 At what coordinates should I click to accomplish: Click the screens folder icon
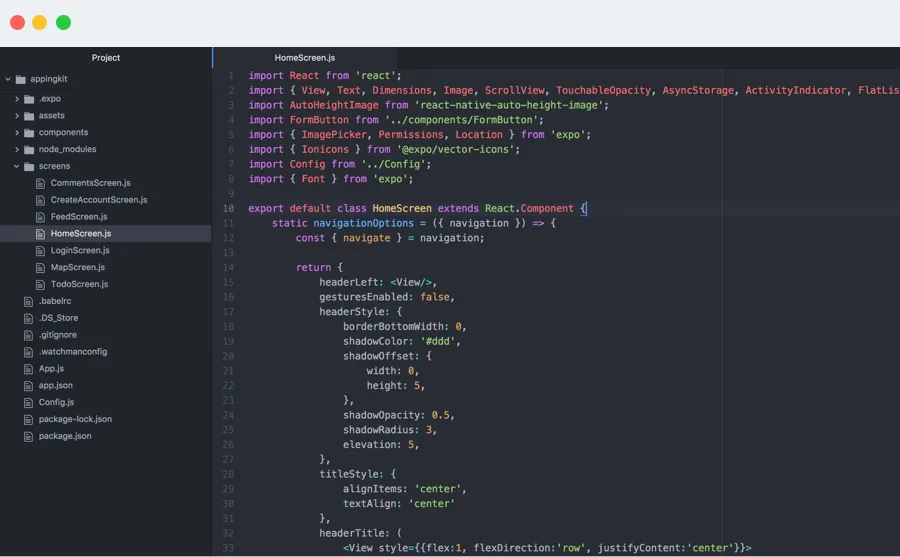(29, 167)
